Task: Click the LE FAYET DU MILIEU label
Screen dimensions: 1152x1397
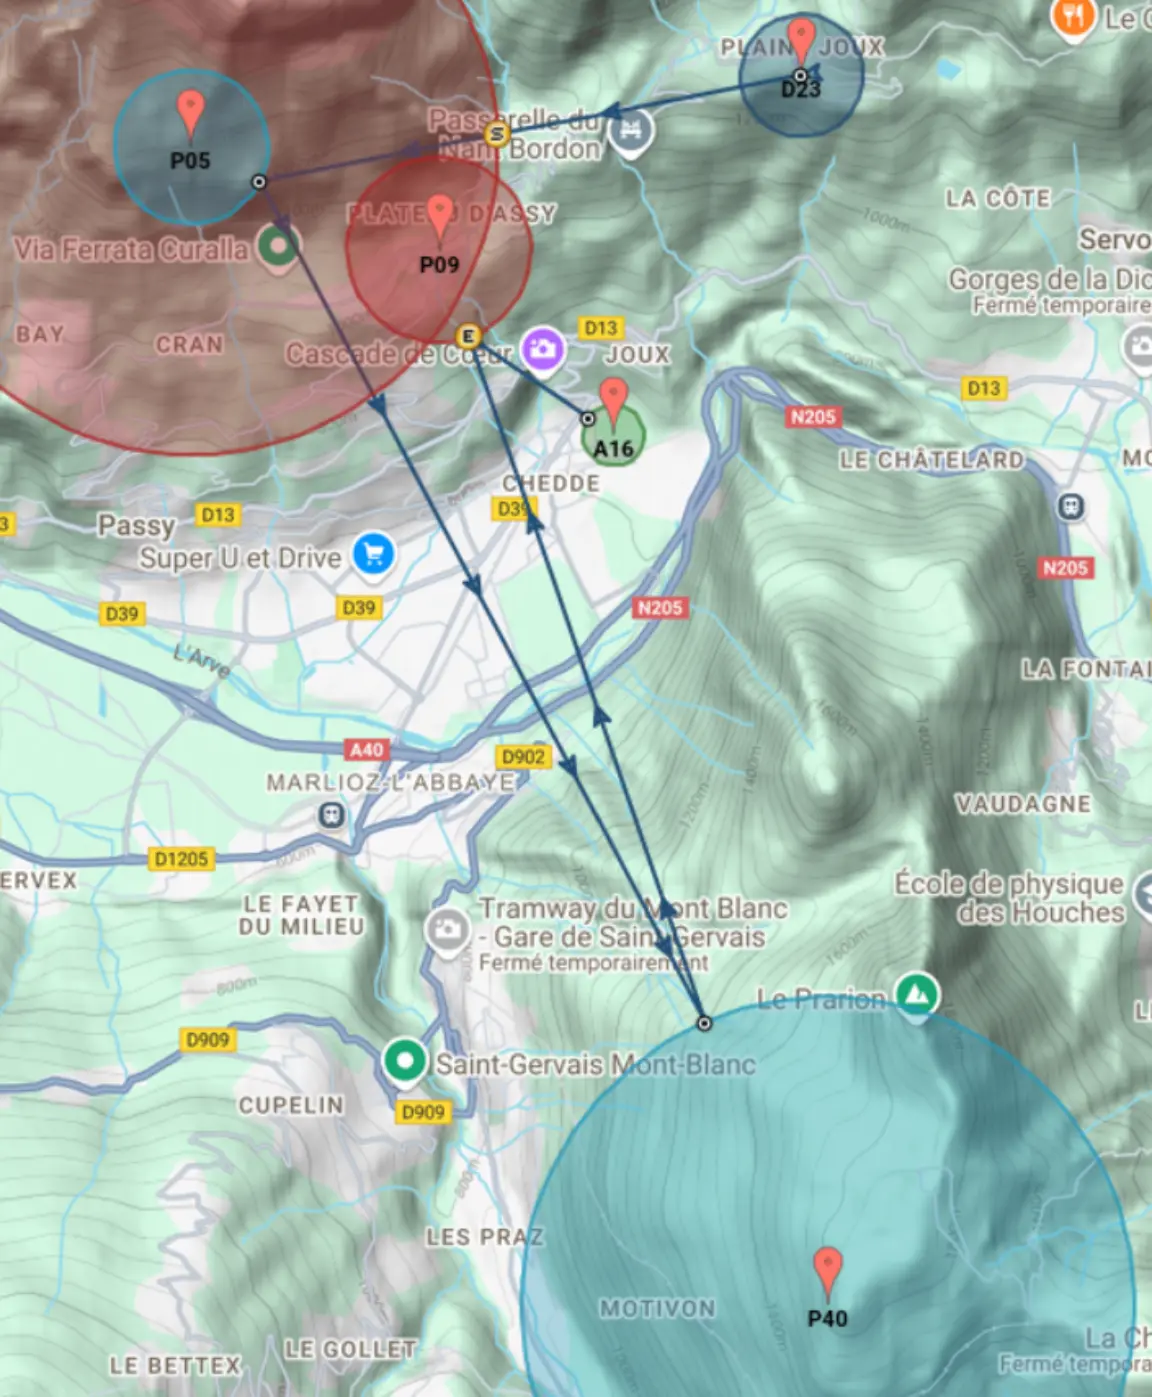Action: [300, 915]
